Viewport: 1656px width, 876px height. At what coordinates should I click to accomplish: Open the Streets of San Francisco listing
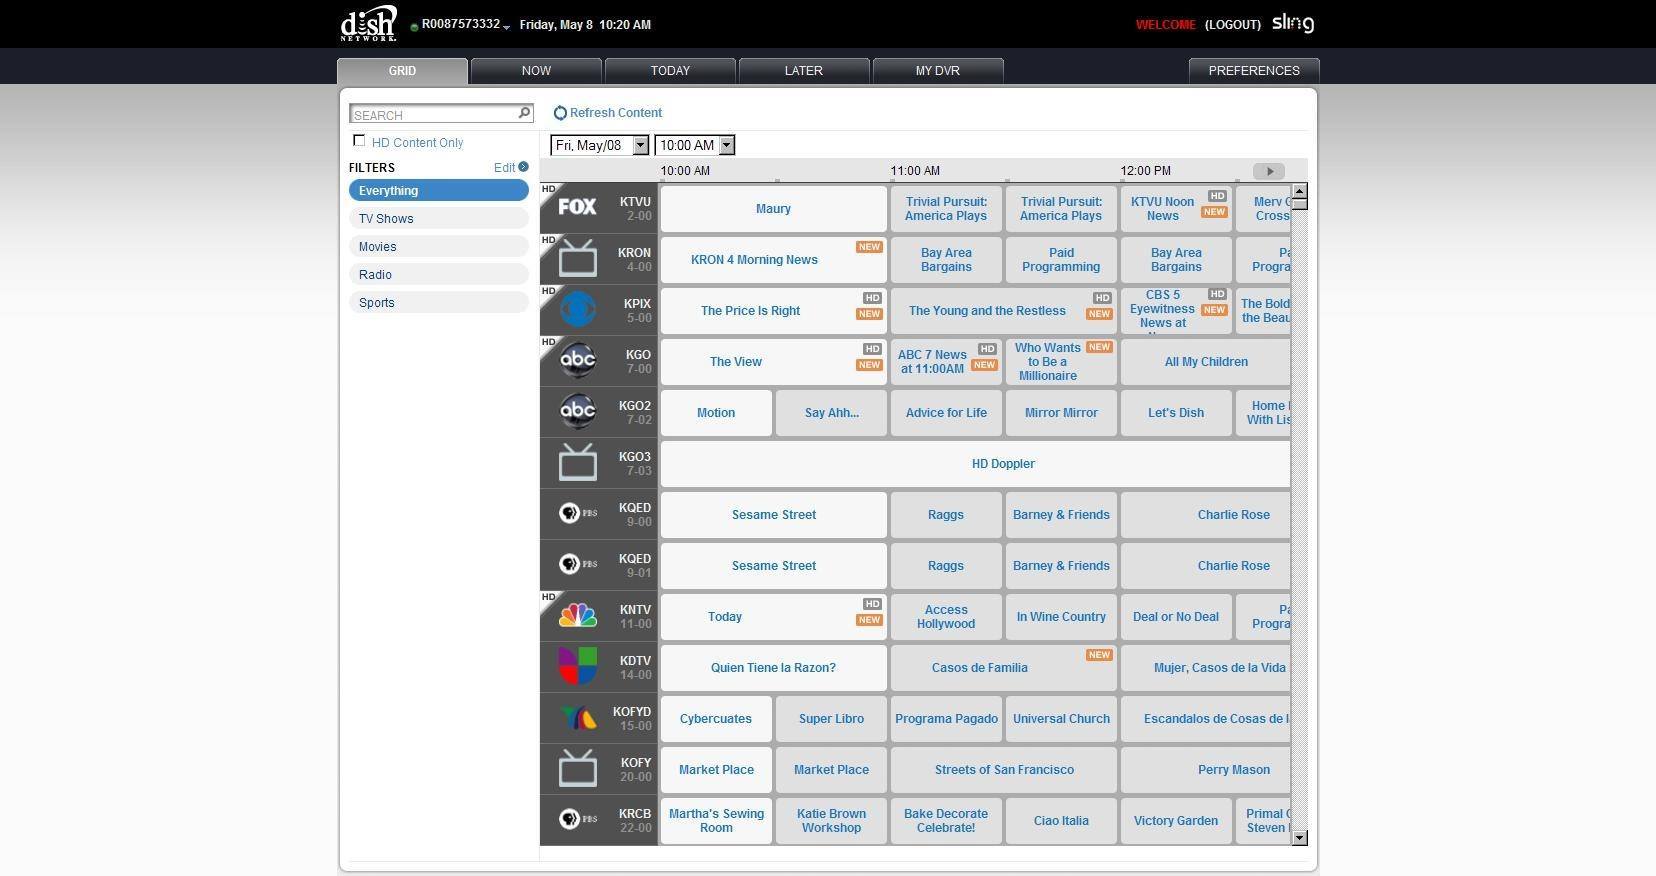coord(1003,770)
